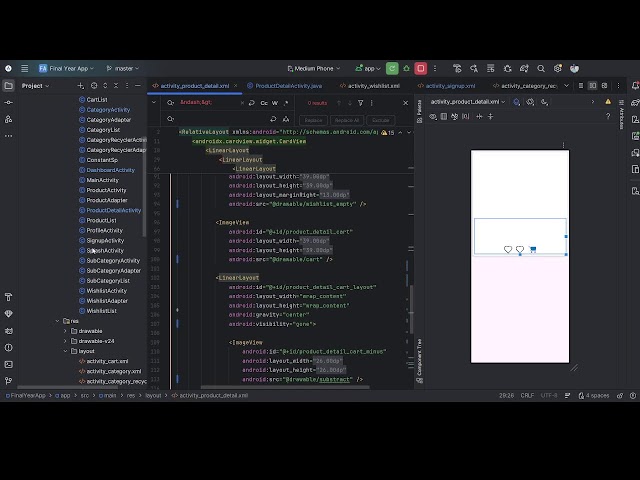Open activity_product_detail.xml preview file dropdown
This screenshot has height=480, width=640.
468,102
